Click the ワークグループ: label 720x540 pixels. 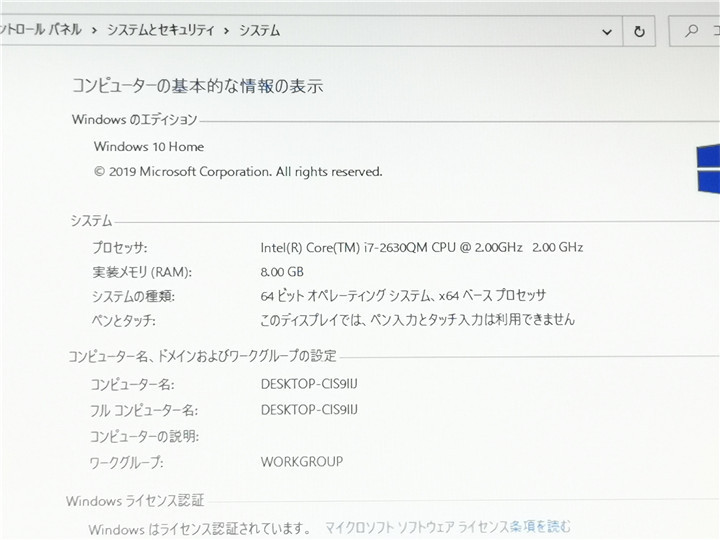[126, 462]
